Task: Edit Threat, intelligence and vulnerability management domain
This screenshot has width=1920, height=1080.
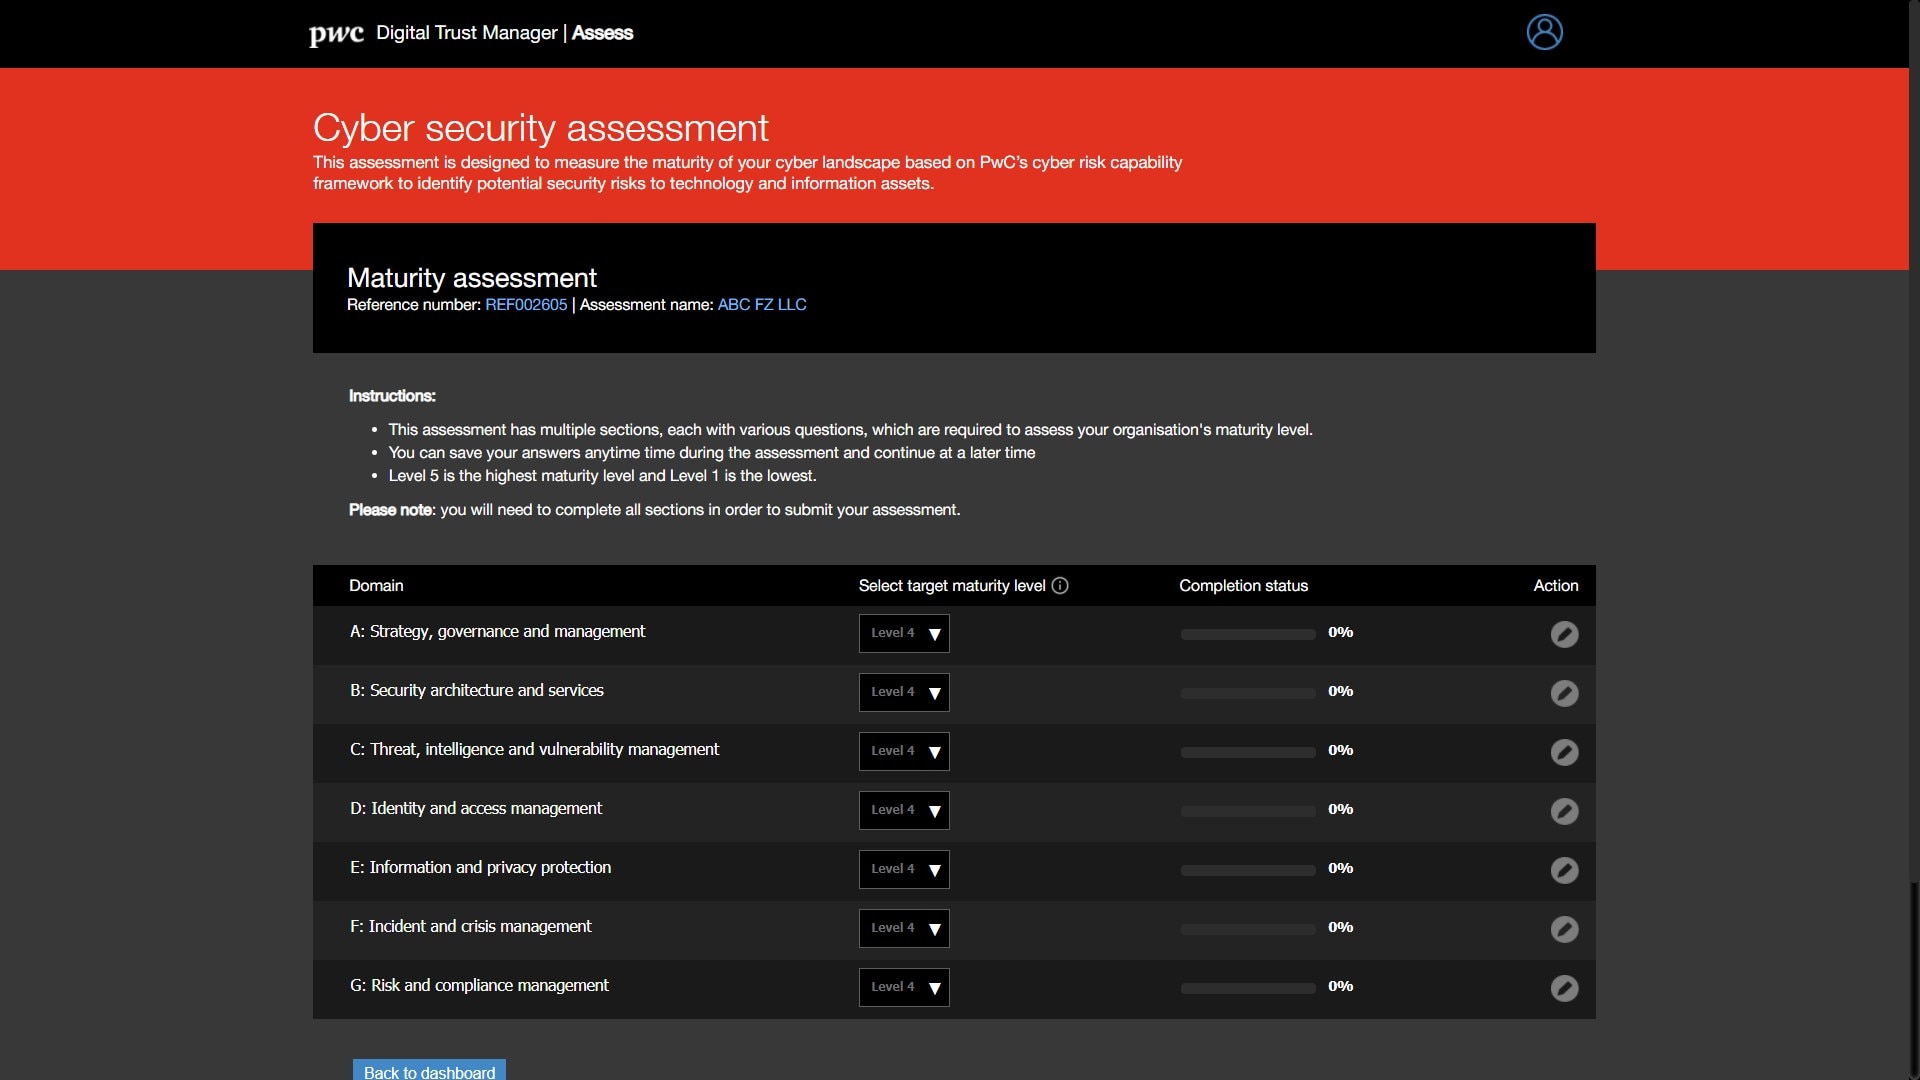Action: (1564, 752)
